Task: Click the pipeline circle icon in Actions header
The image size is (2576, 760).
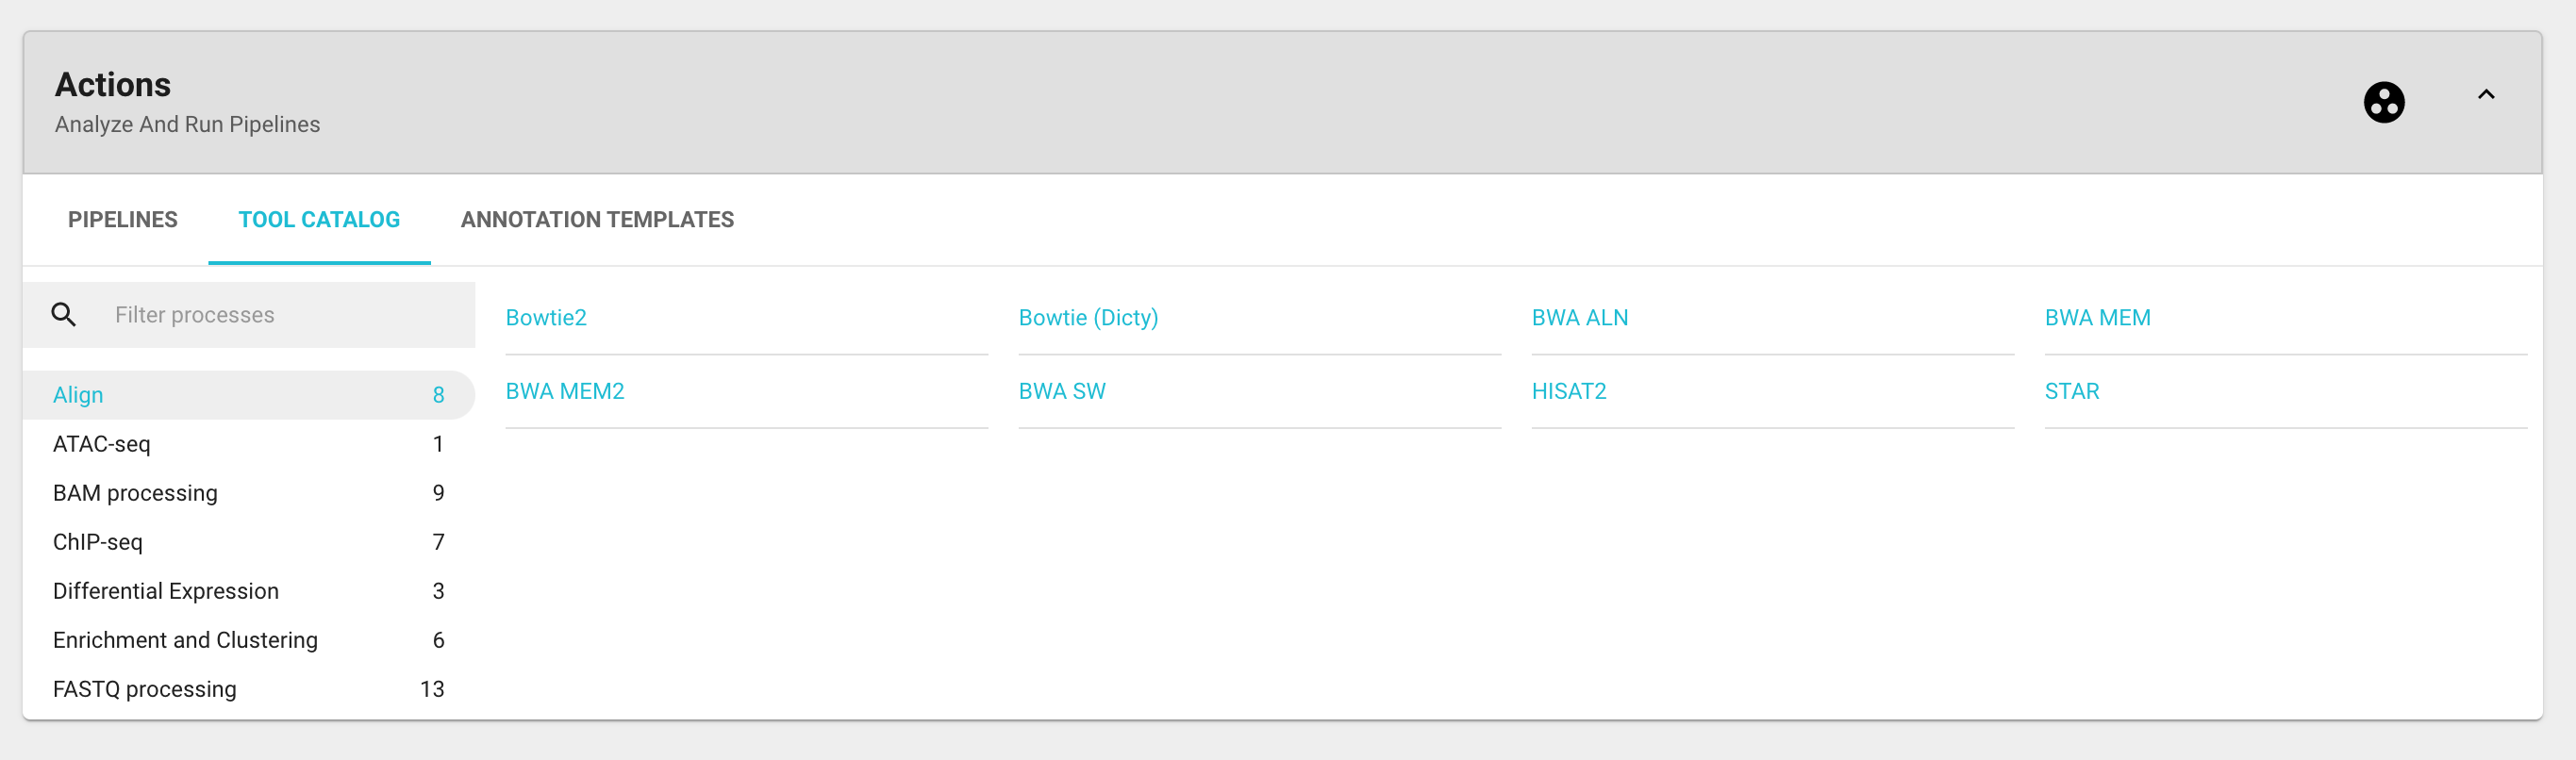Action: click(2383, 102)
